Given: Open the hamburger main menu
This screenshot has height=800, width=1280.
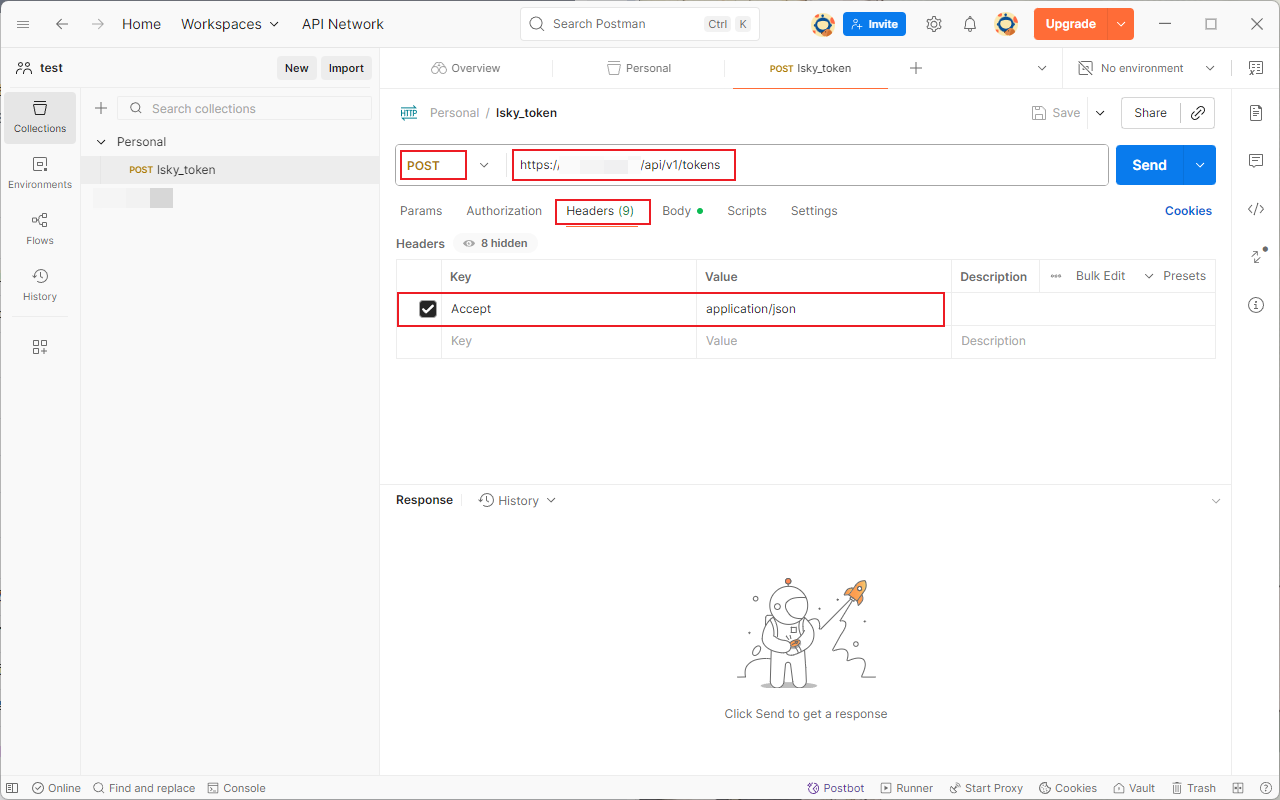Looking at the screenshot, I should pyautogui.click(x=23, y=24).
